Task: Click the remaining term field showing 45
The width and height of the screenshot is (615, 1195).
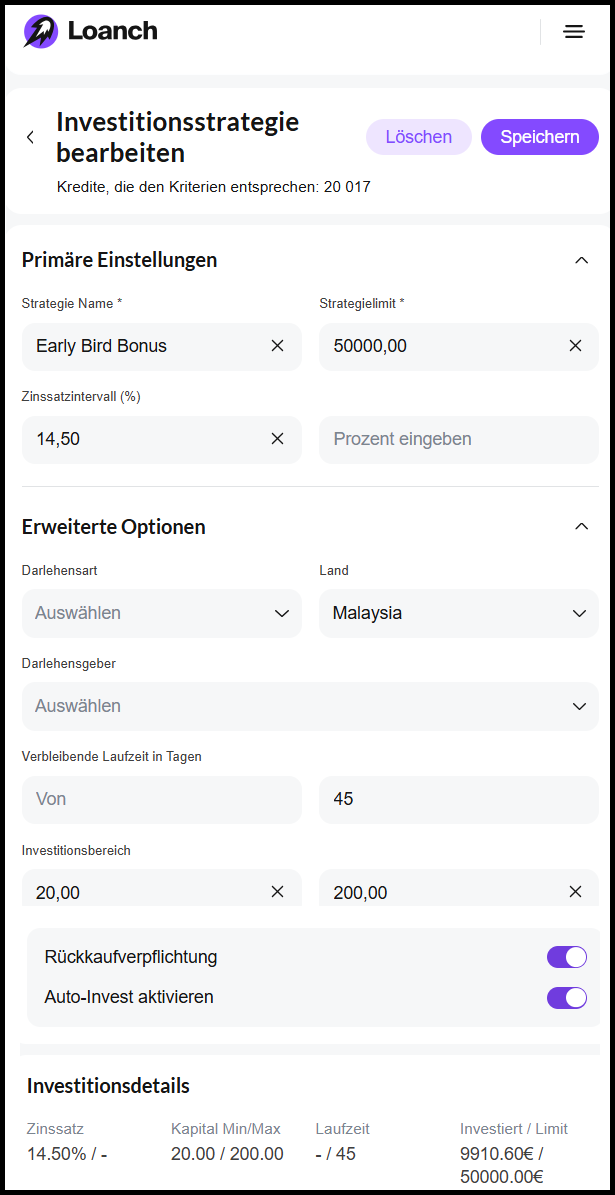Action: [459, 799]
